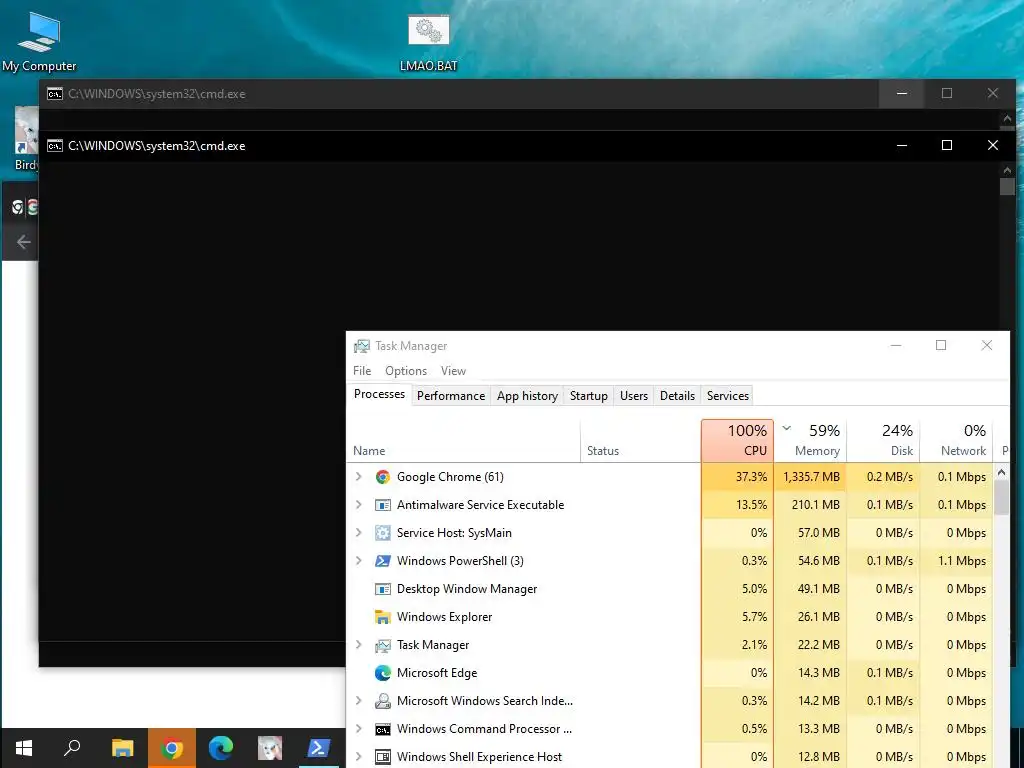Expand Windows PowerShell (3) group
Image resolution: width=1024 pixels, height=768 pixels.
359,561
